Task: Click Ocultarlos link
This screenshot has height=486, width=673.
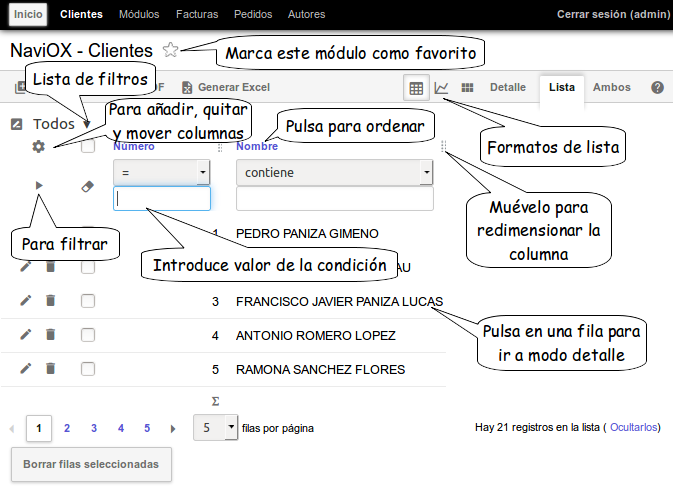Action: pos(634,427)
